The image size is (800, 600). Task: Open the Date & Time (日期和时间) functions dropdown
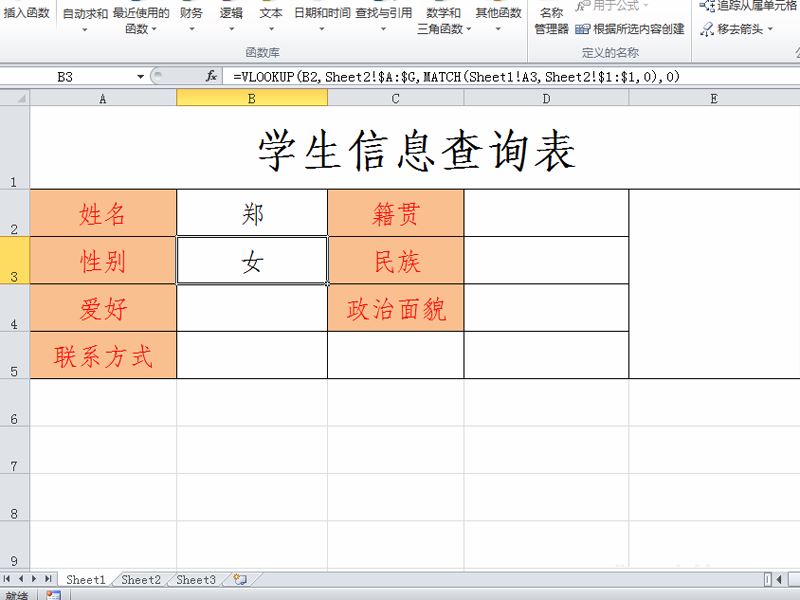tap(322, 21)
